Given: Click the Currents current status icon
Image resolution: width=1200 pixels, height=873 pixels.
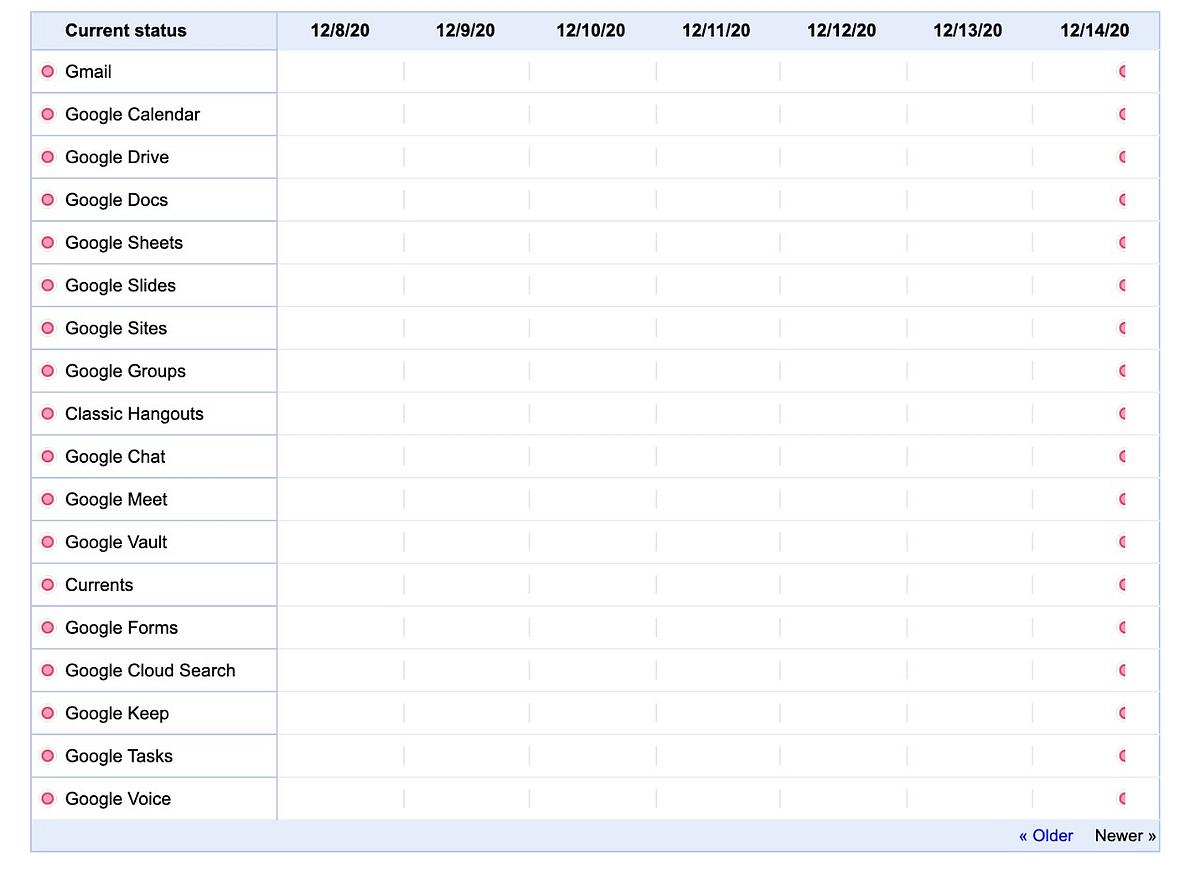Looking at the screenshot, I should 47,585.
